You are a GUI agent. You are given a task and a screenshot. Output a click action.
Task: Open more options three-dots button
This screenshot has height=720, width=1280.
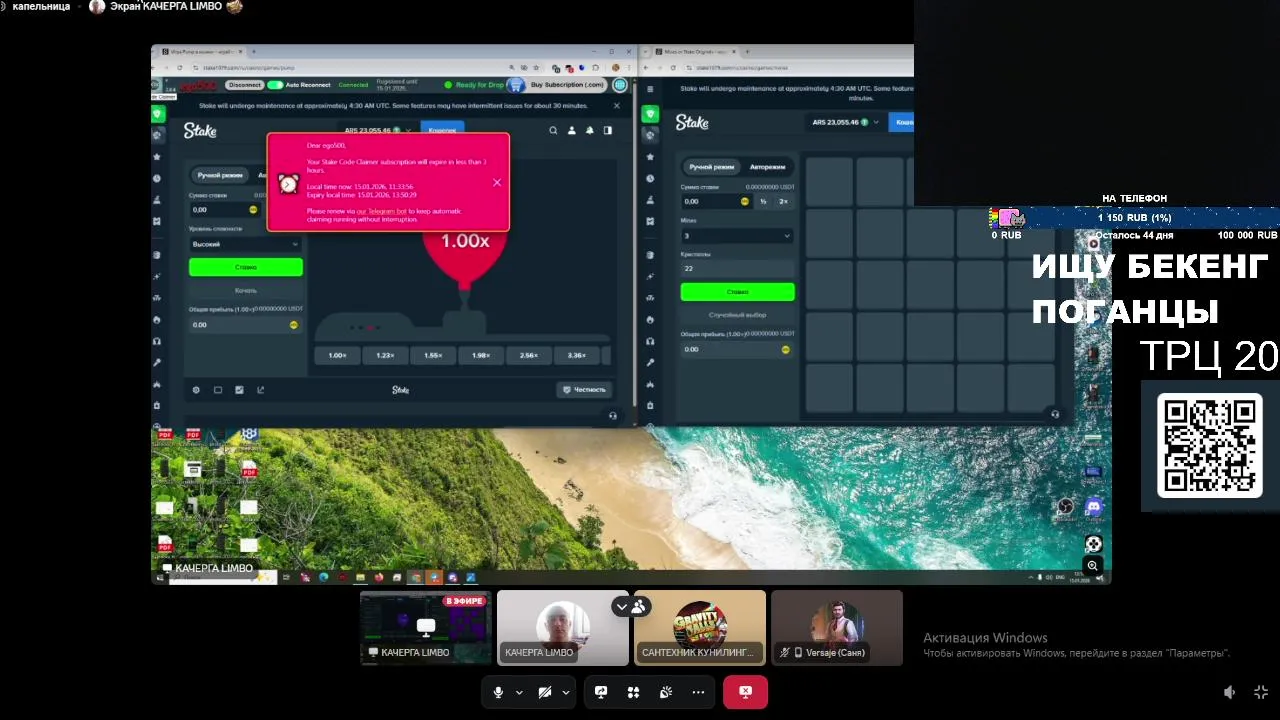coord(699,692)
